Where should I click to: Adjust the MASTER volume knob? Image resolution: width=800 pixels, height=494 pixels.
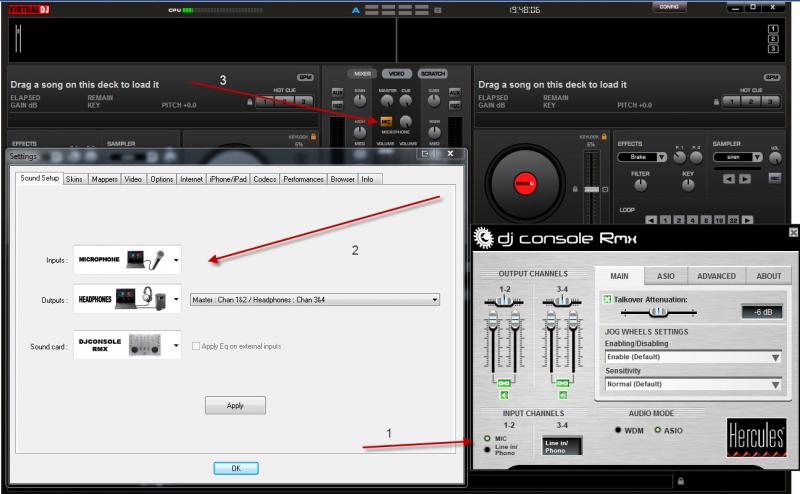pos(387,101)
